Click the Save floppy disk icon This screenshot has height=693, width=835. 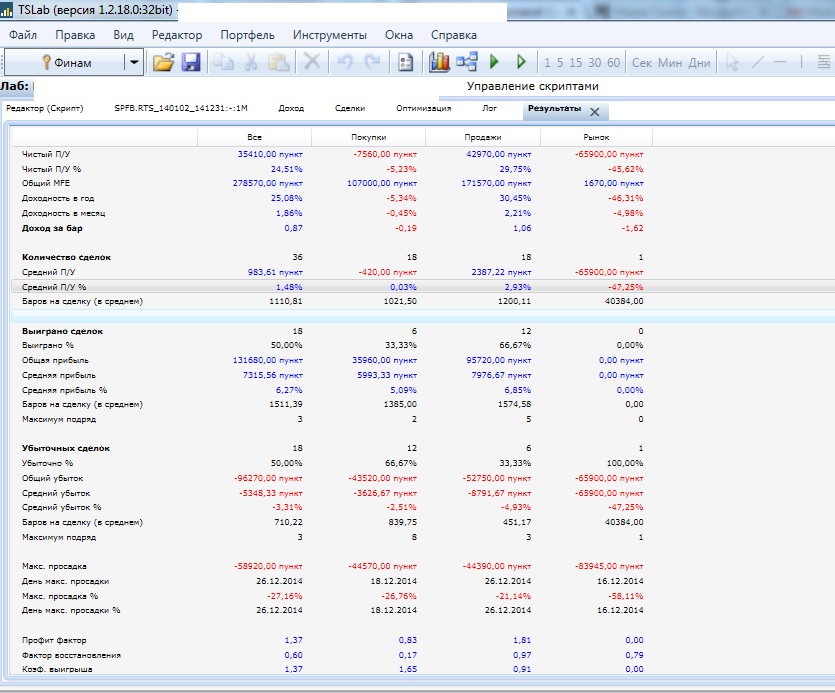pyautogui.click(x=190, y=62)
